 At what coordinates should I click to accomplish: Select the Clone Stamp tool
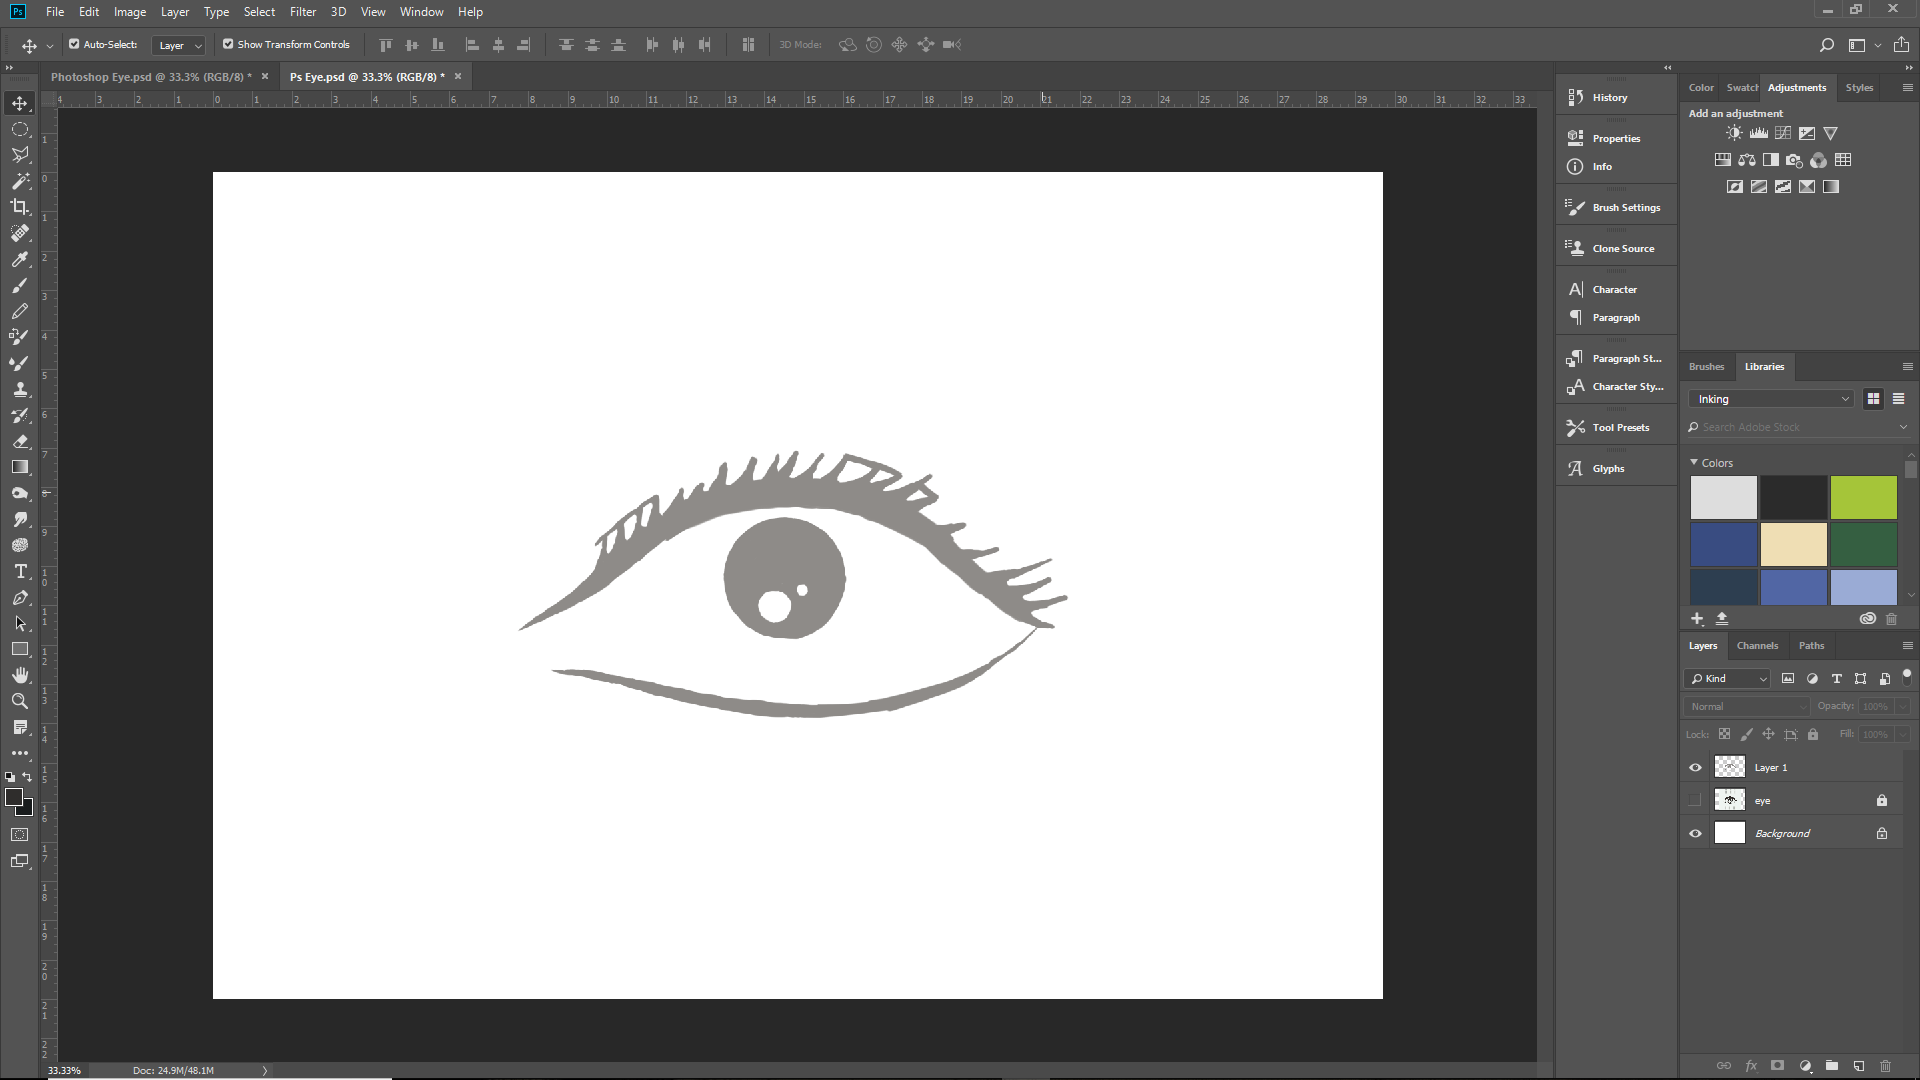point(20,389)
